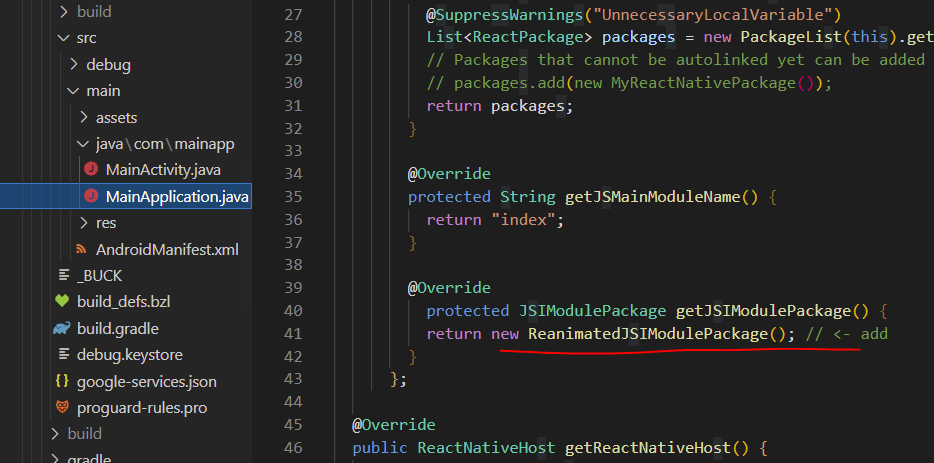Viewport: 934px width, 463px height.
Task: Click the green heart icon beside build_defs.bzl
Action: (x=62, y=302)
